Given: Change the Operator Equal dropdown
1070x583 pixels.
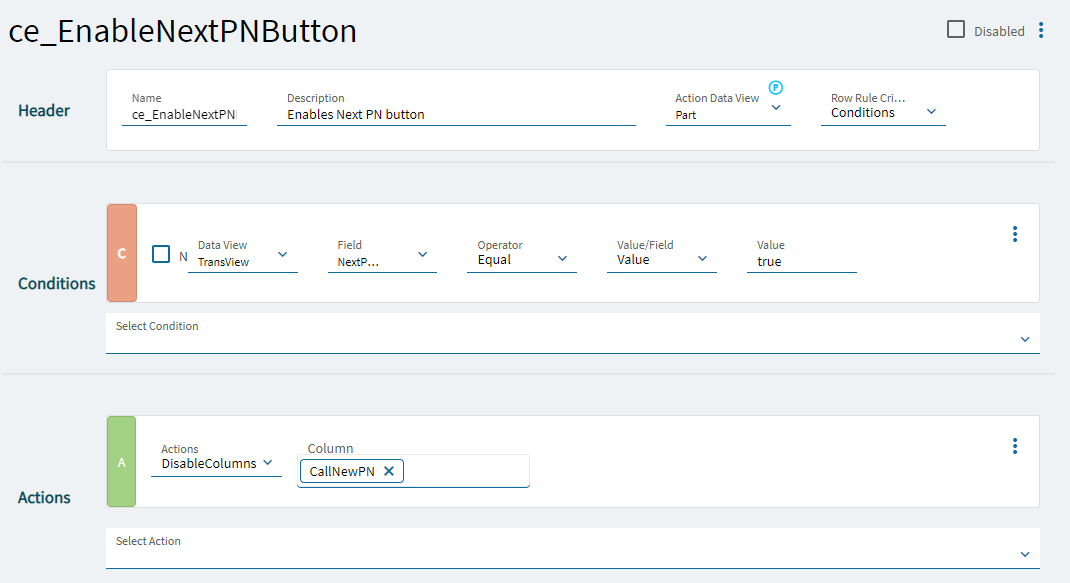Looking at the screenshot, I should [x=562, y=259].
